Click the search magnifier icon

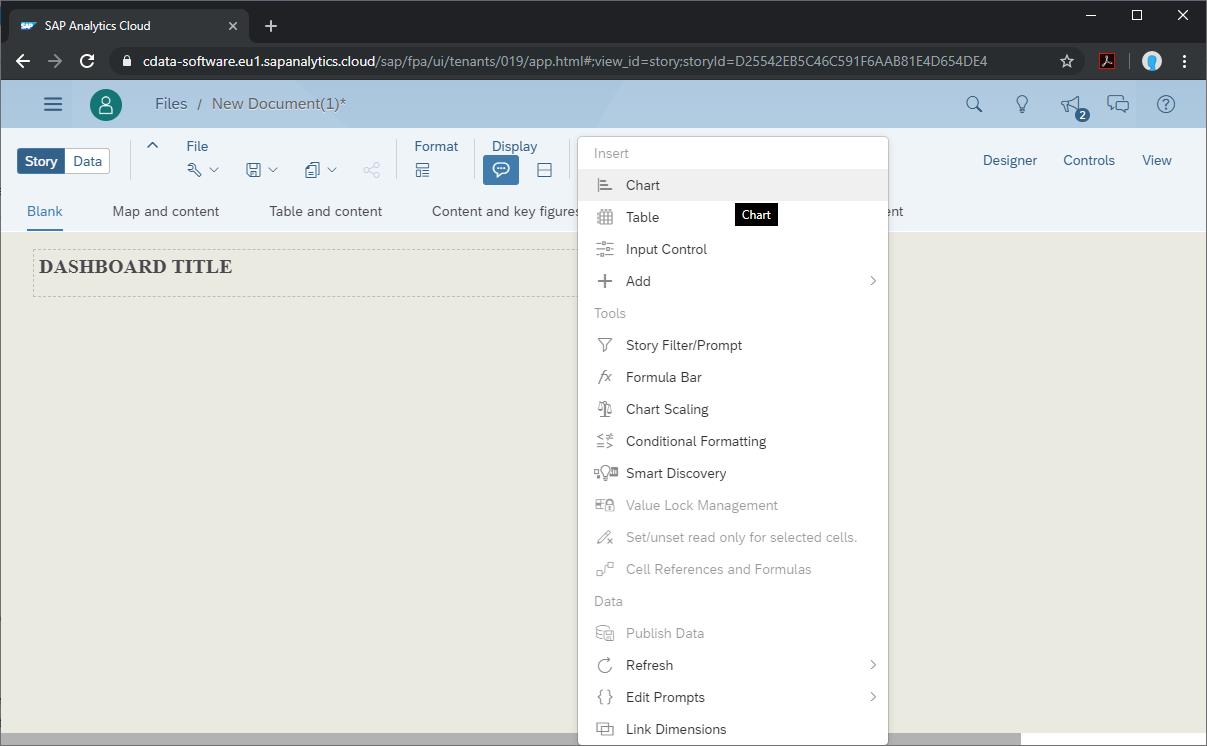(x=973, y=104)
